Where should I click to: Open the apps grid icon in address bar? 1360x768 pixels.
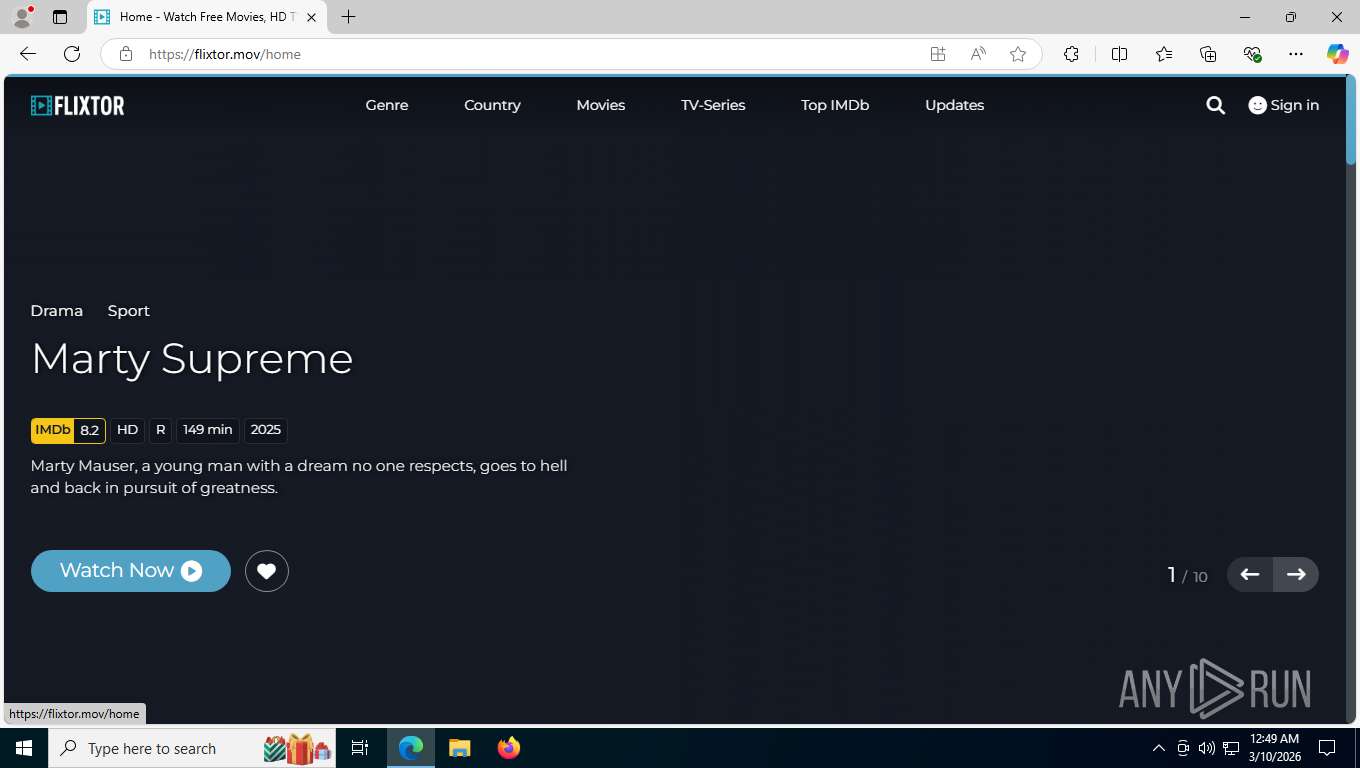(938, 54)
